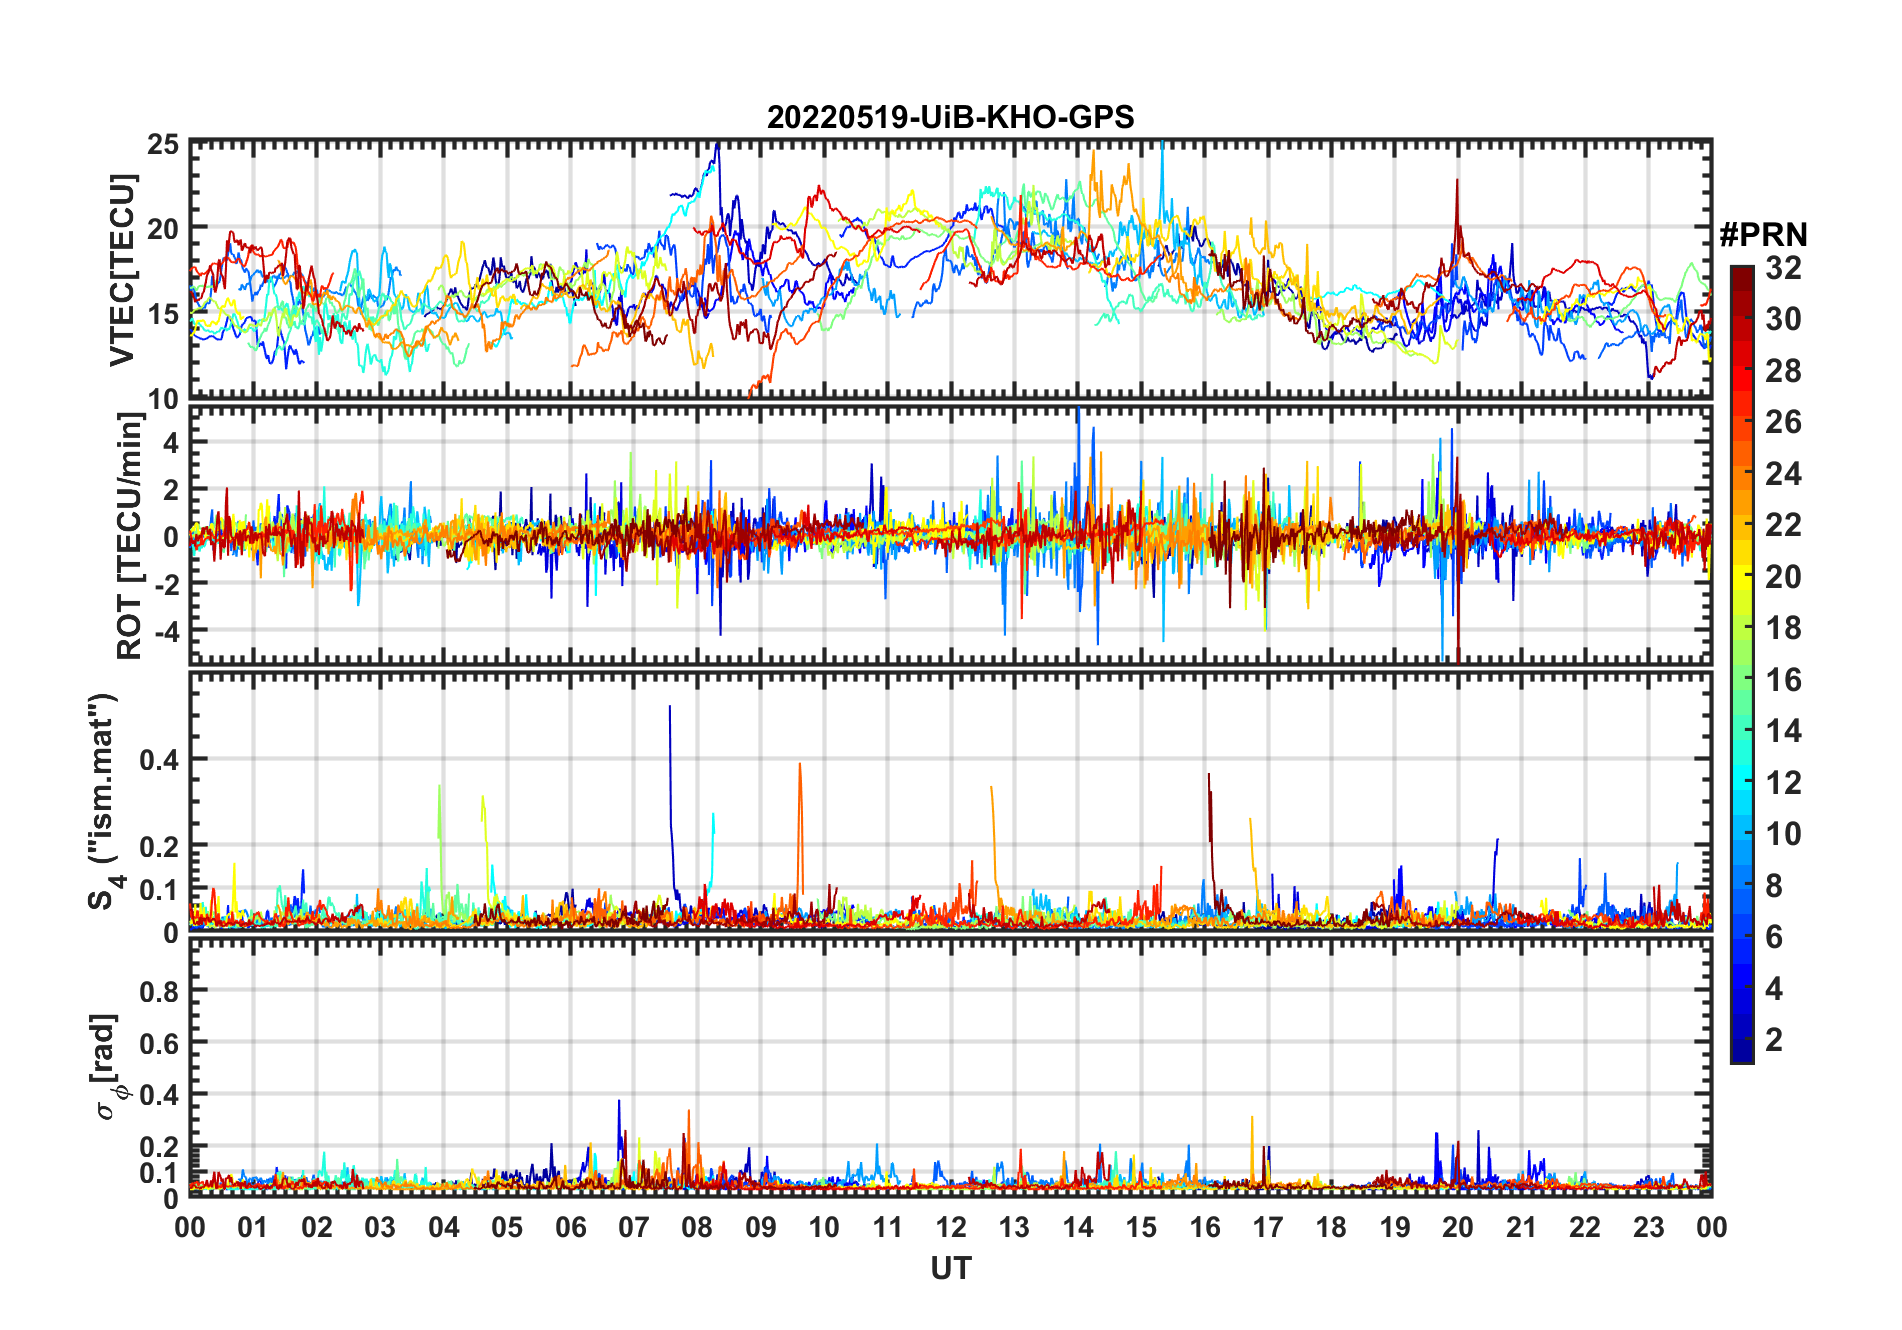Pick tick label 4 on the PRN colorbar
The image size is (1902, 1330).
(x=1774, y=989)
